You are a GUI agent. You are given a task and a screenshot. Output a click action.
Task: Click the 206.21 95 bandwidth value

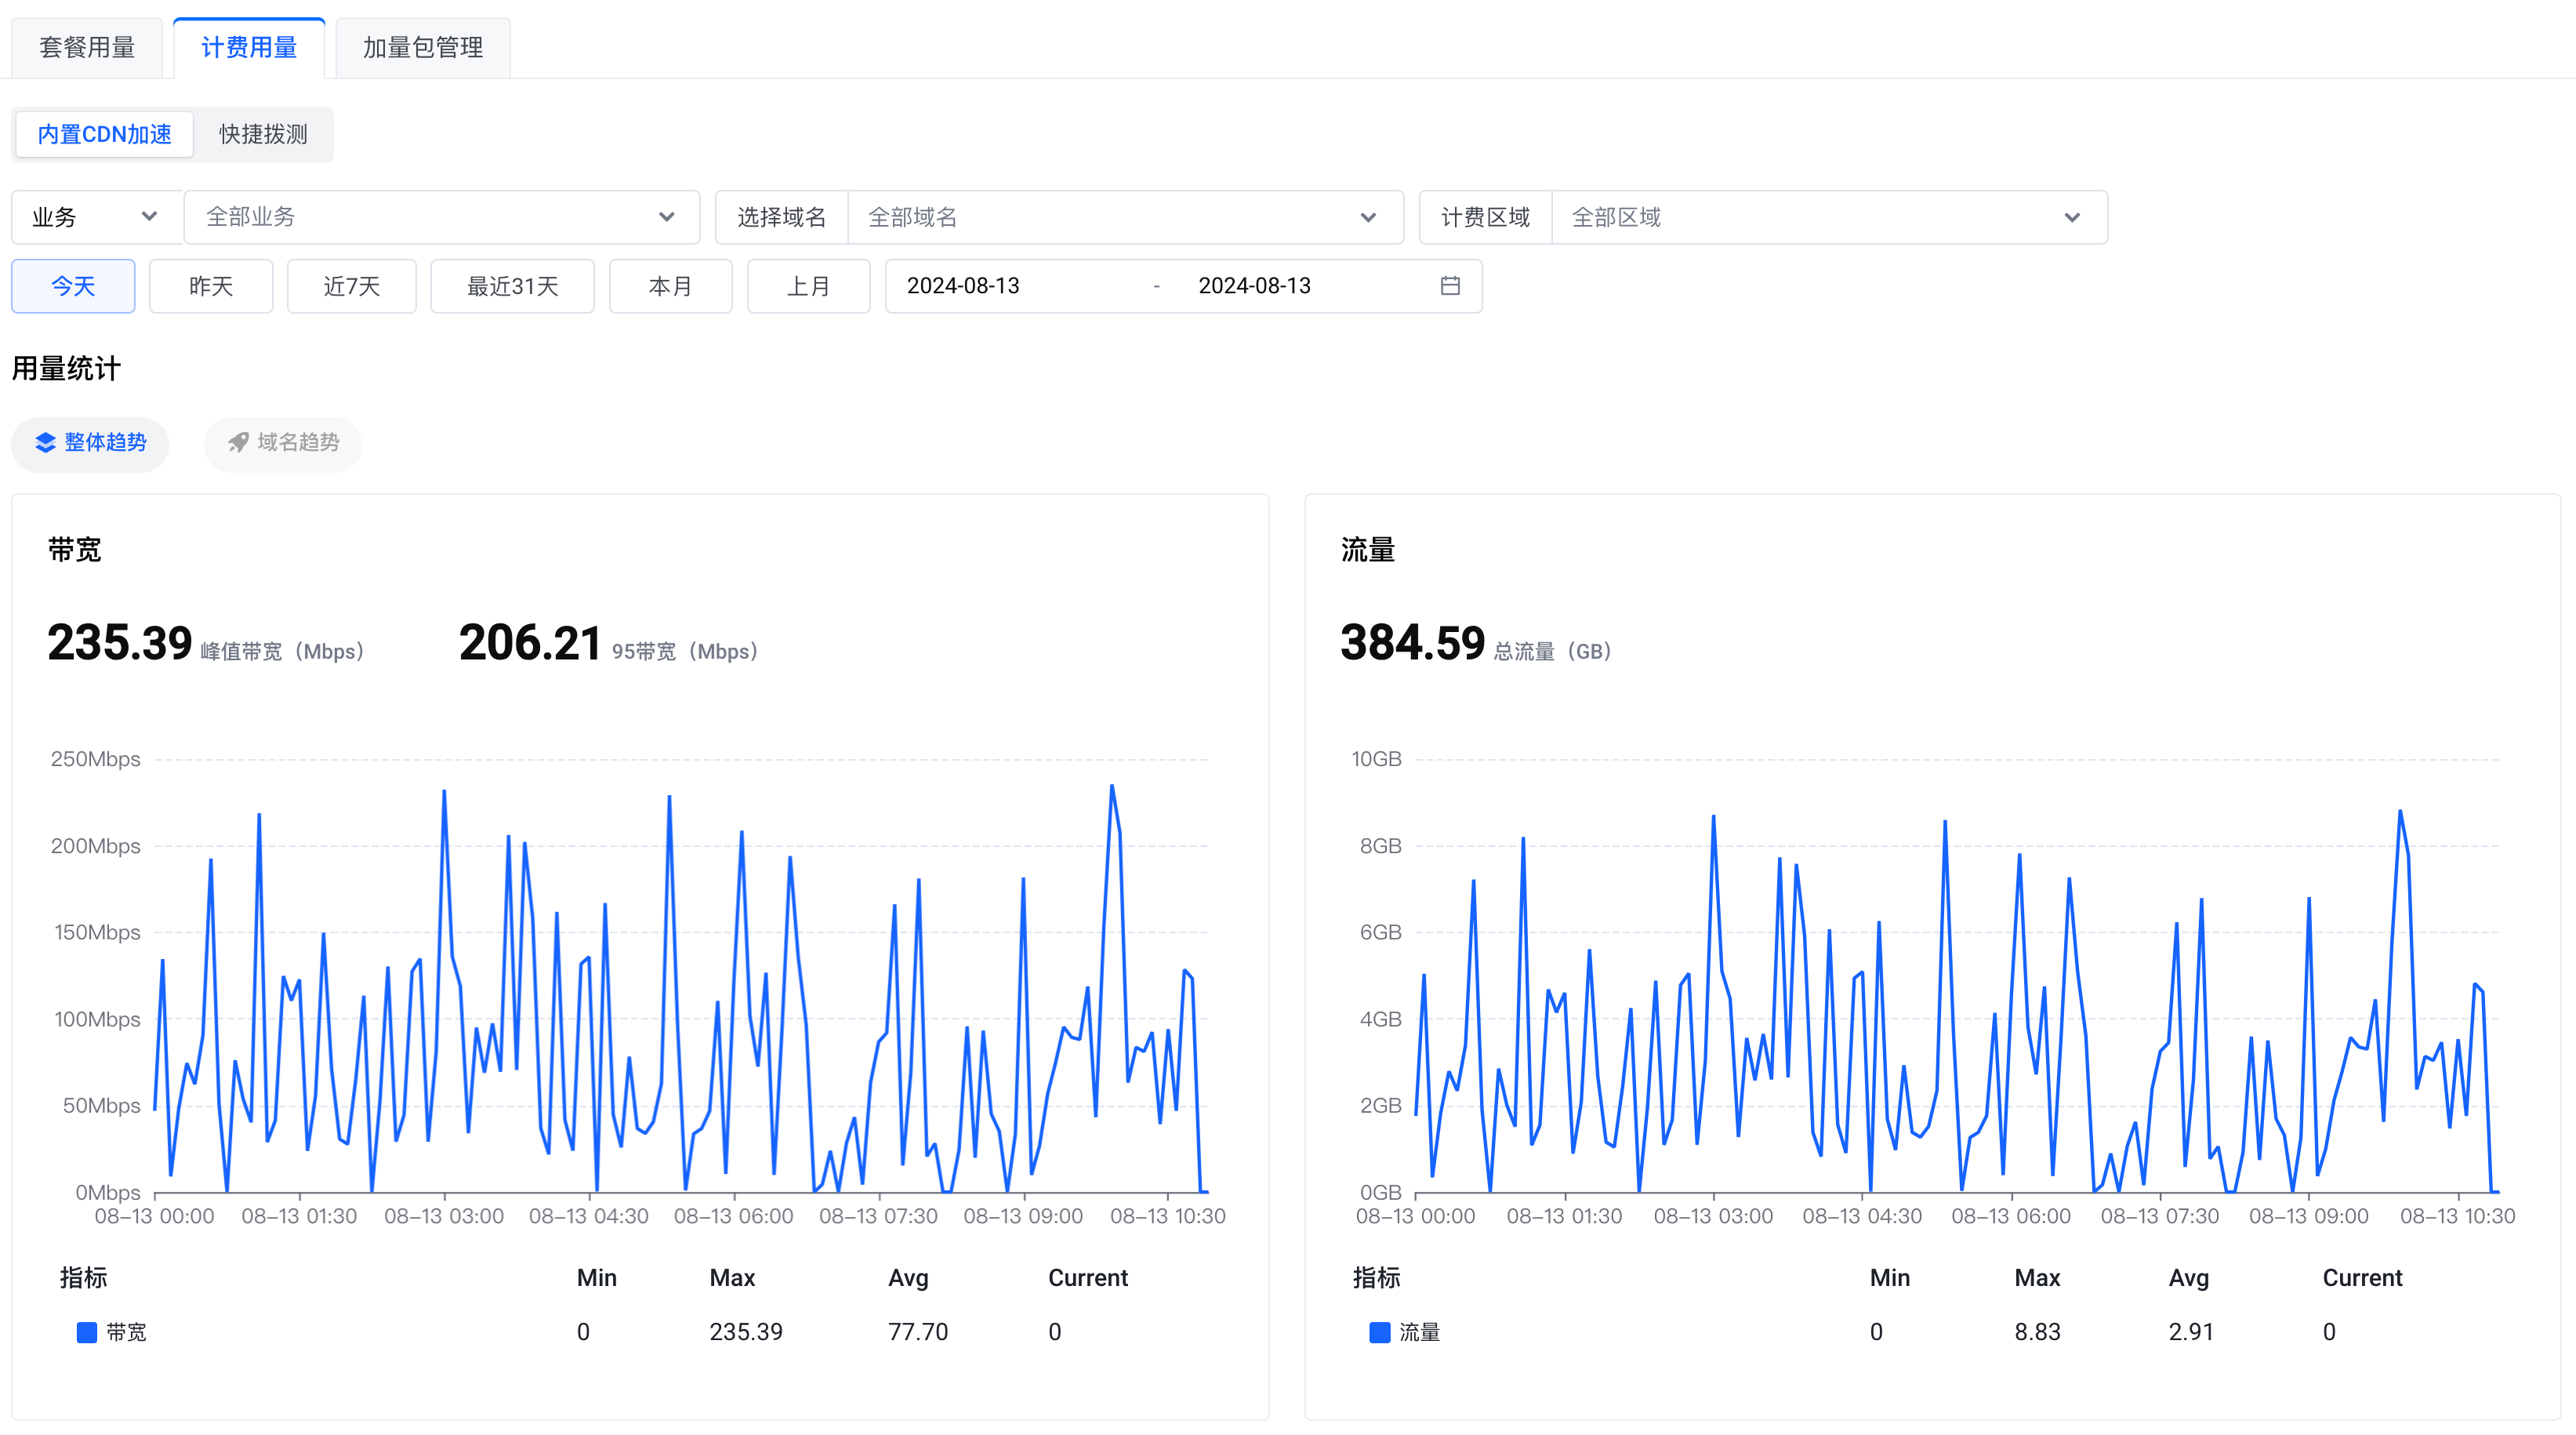coord(530,643)
